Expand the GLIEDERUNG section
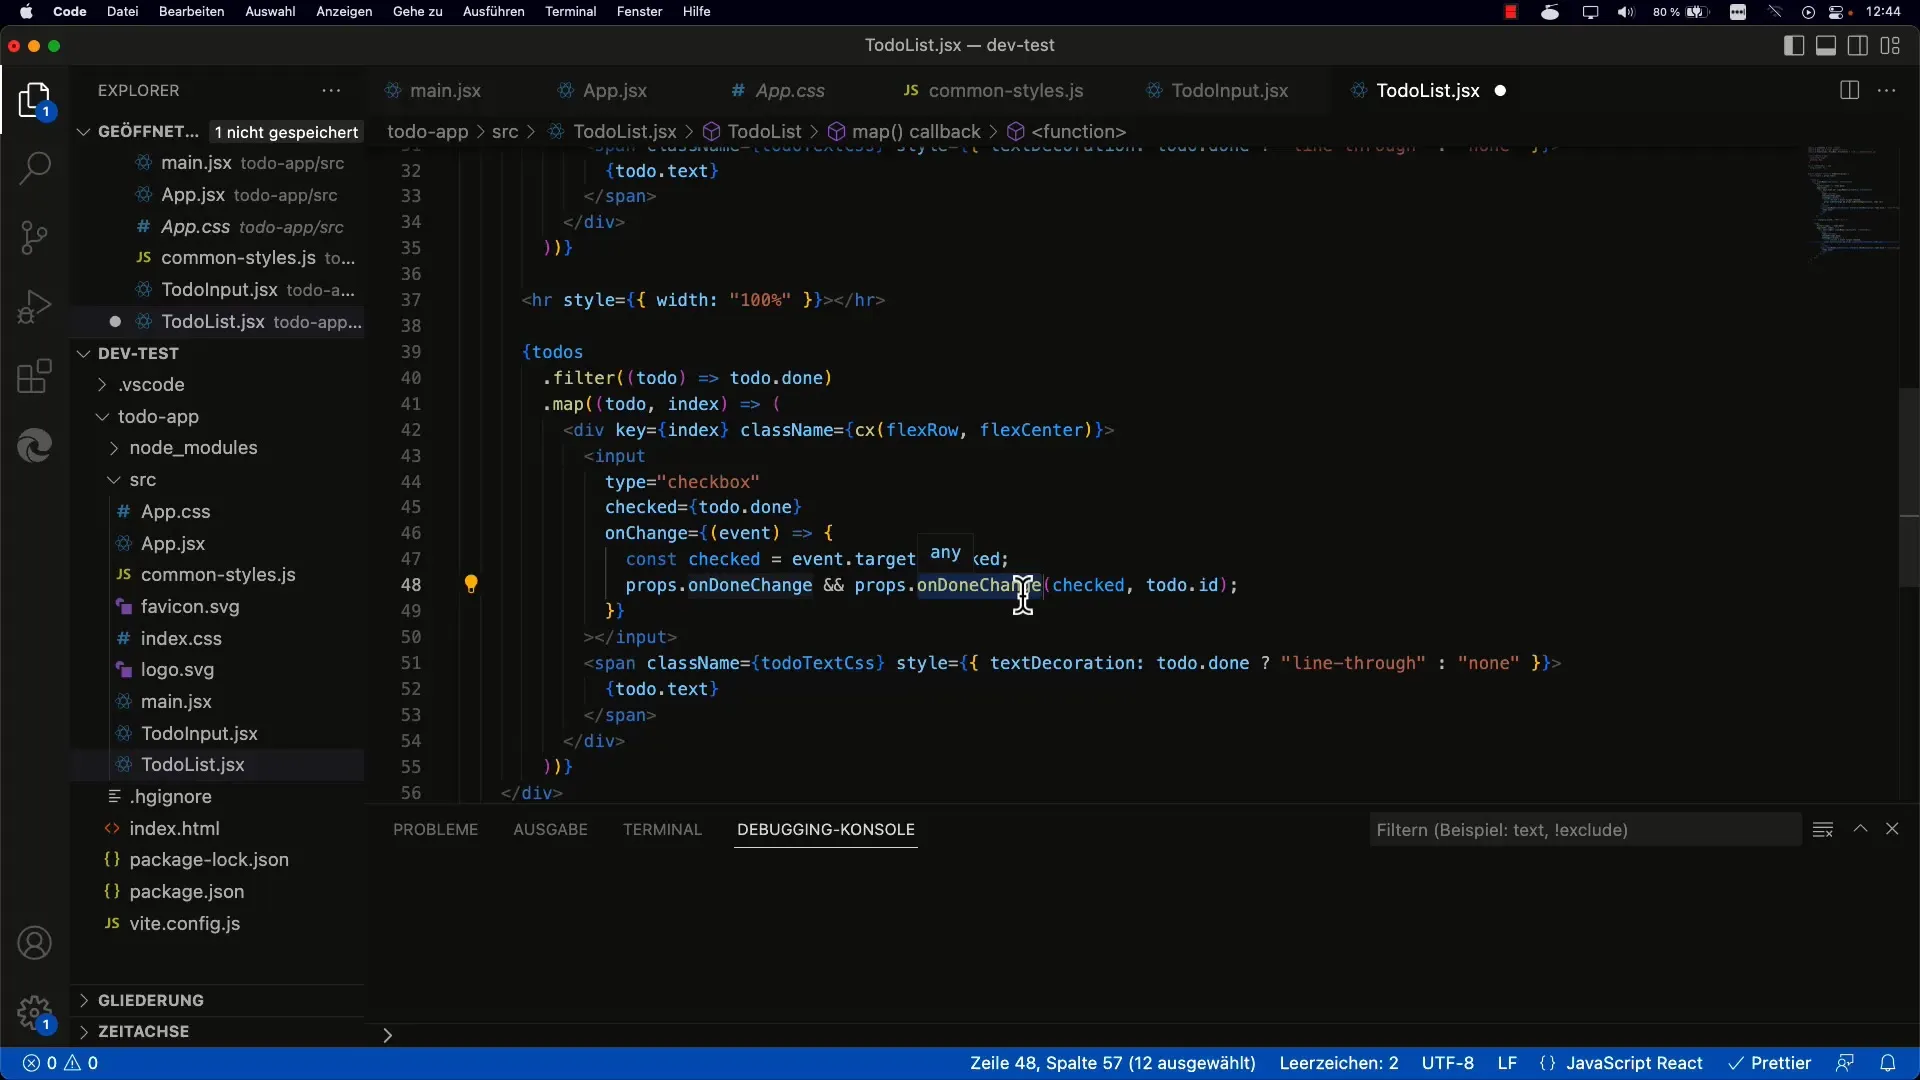This screenshot has width=1920, height=1080. (x=84, y=1000)
